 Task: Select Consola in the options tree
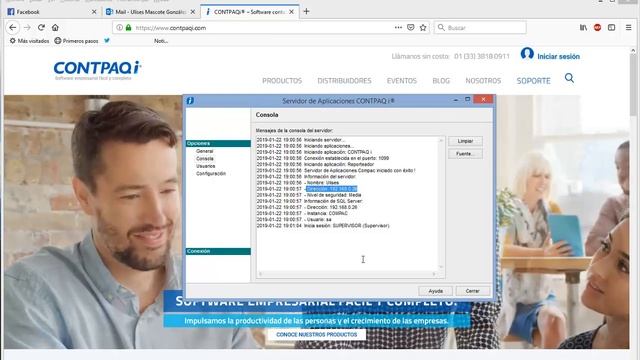point(205,158)
